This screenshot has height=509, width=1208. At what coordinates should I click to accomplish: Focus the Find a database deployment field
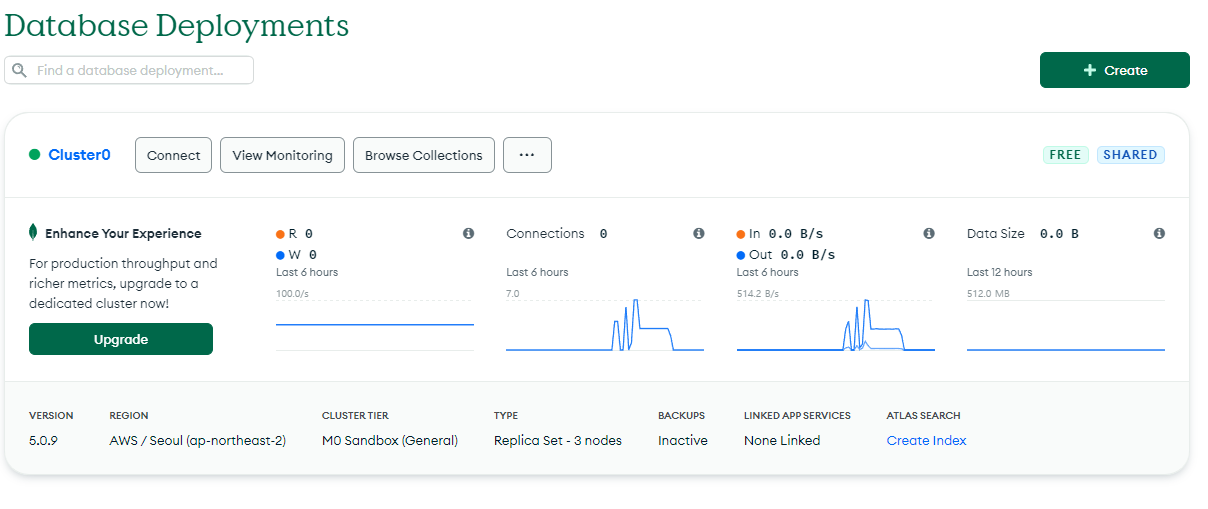[x=129, y=70]
